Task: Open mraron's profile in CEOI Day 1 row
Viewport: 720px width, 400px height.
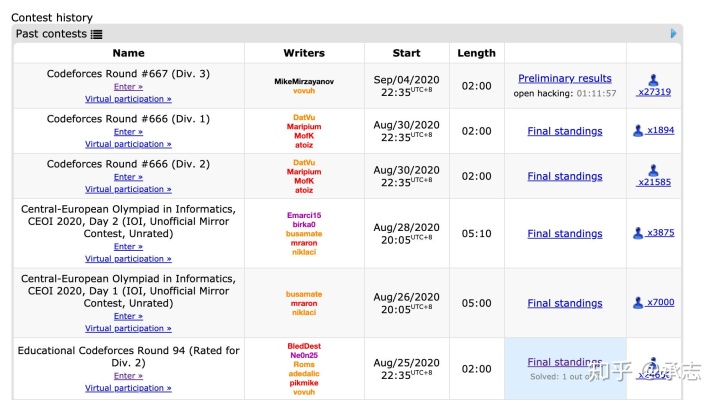Action: [x=304, y=304]
